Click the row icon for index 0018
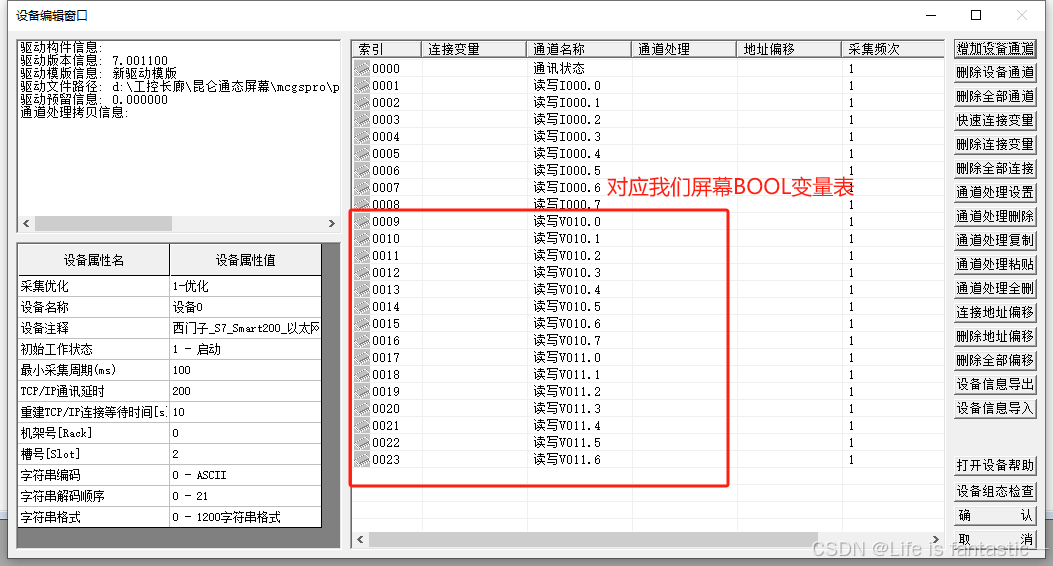The width and height of the screenshot is (1053, 566). pos(362,375)
